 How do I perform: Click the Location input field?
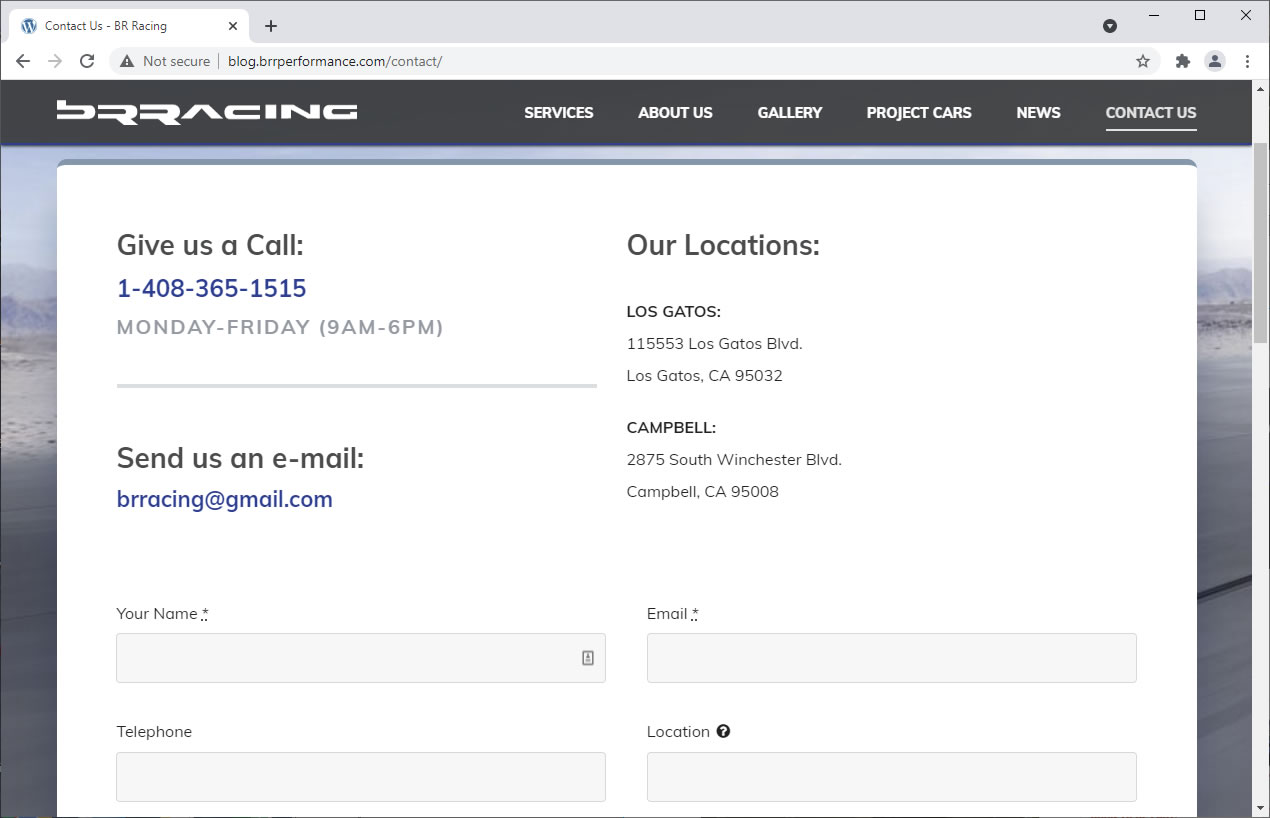click(891, 777)
